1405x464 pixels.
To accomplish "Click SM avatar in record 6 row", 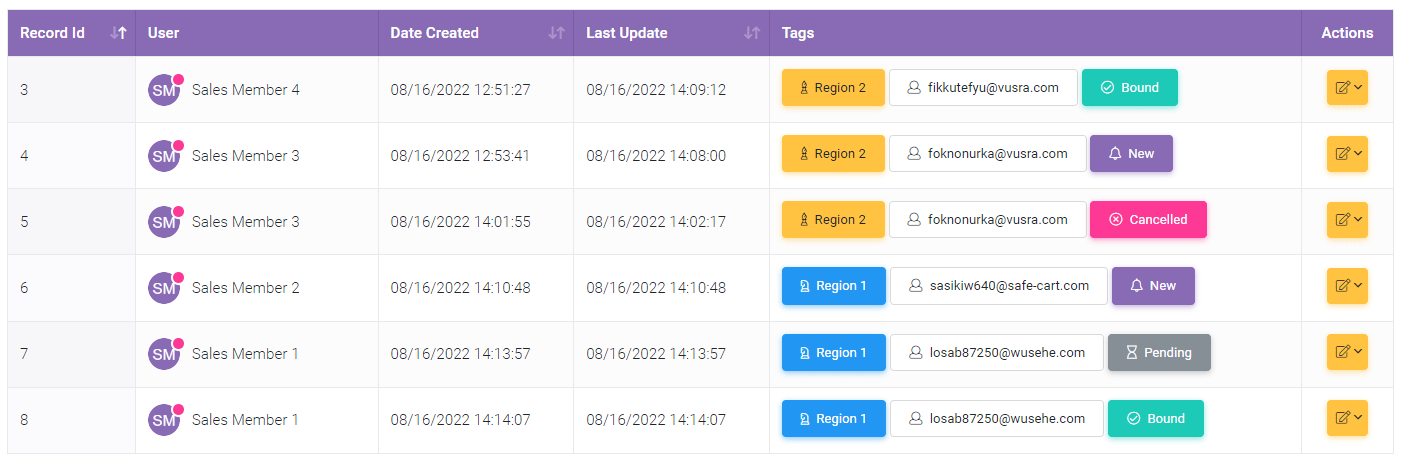I will [x=164, y=288].
